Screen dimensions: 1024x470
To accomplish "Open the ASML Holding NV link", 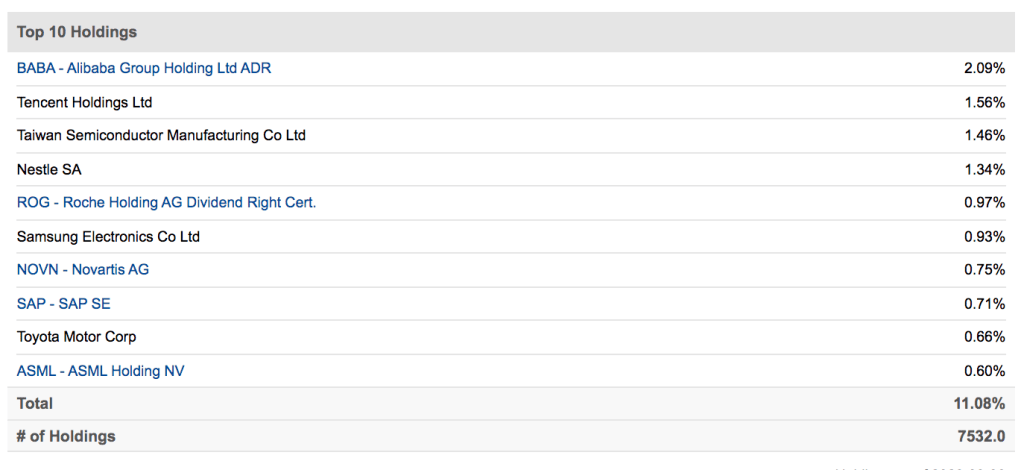I will pyautogui.click(x=101, y=371).
